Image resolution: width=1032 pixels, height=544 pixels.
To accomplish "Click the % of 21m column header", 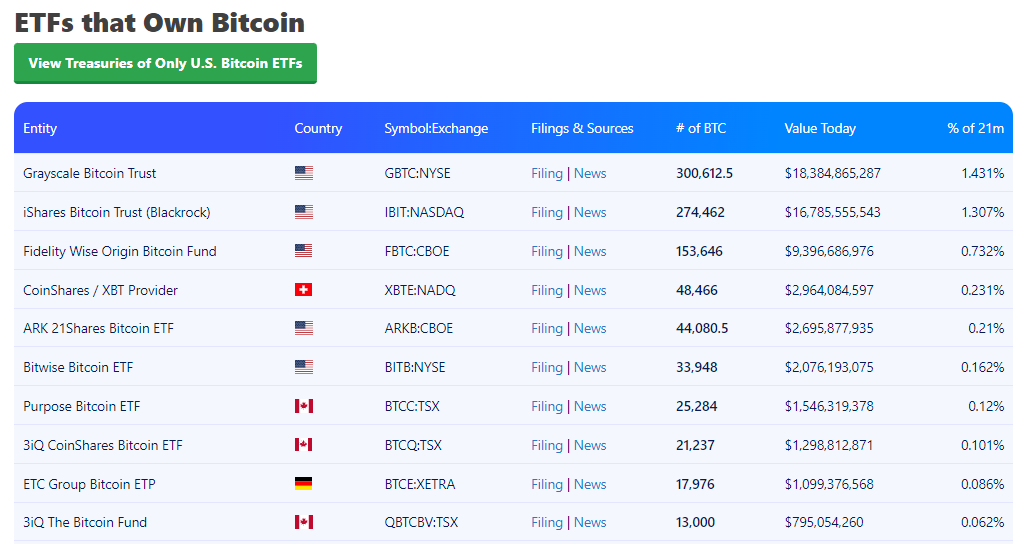I will [975, 128].
